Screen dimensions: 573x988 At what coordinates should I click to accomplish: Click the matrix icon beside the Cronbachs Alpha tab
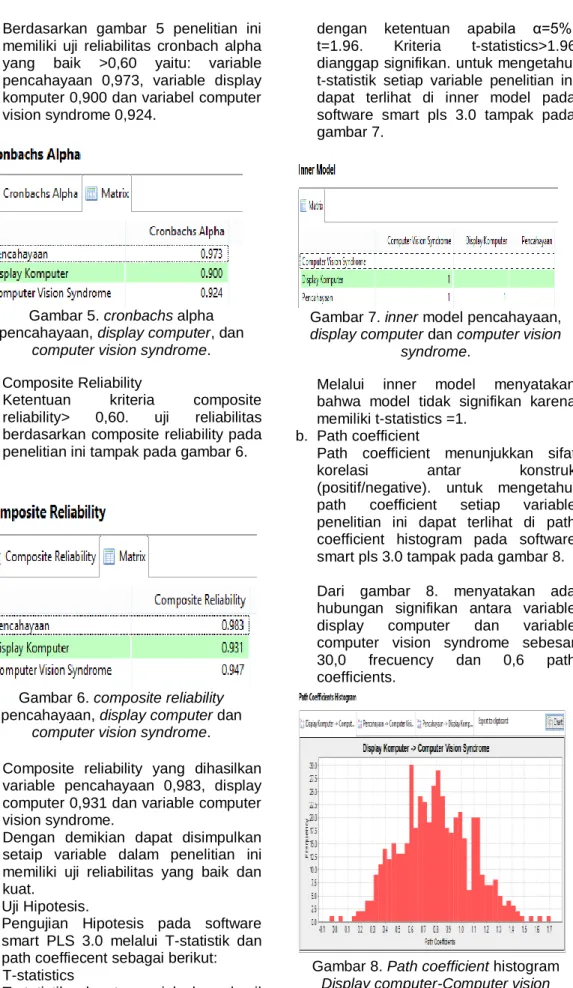click(91, 194)
